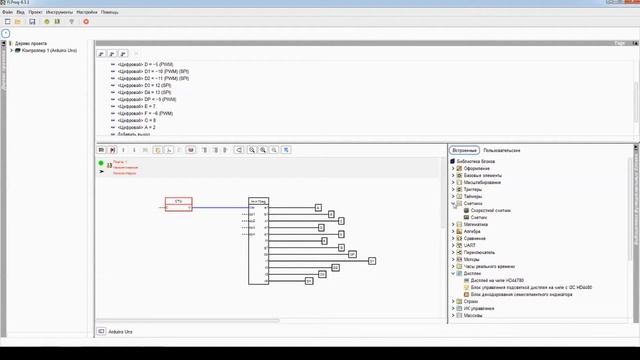Click the first icon of the canvas toolbar
This screenshot has width=640, height=360.
(x=101, y=150)
